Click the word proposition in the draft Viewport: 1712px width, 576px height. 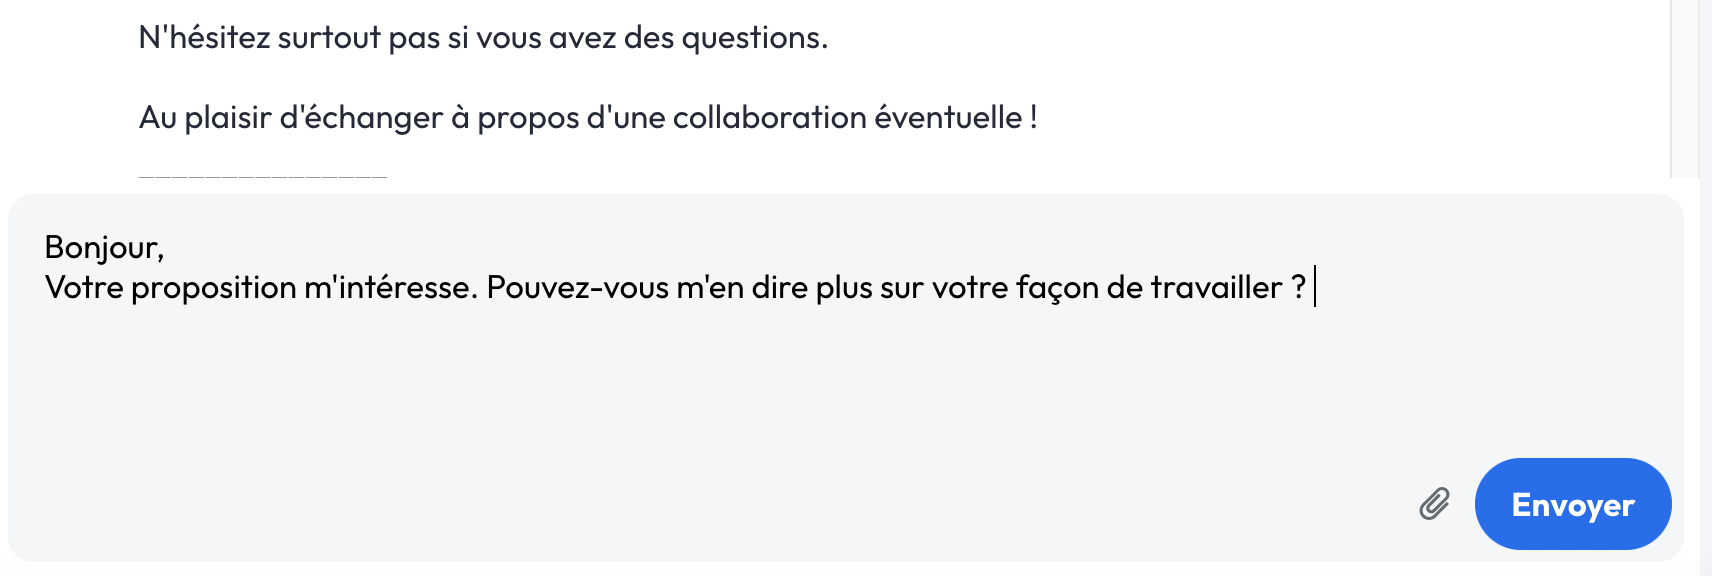[x=213, y=288]
